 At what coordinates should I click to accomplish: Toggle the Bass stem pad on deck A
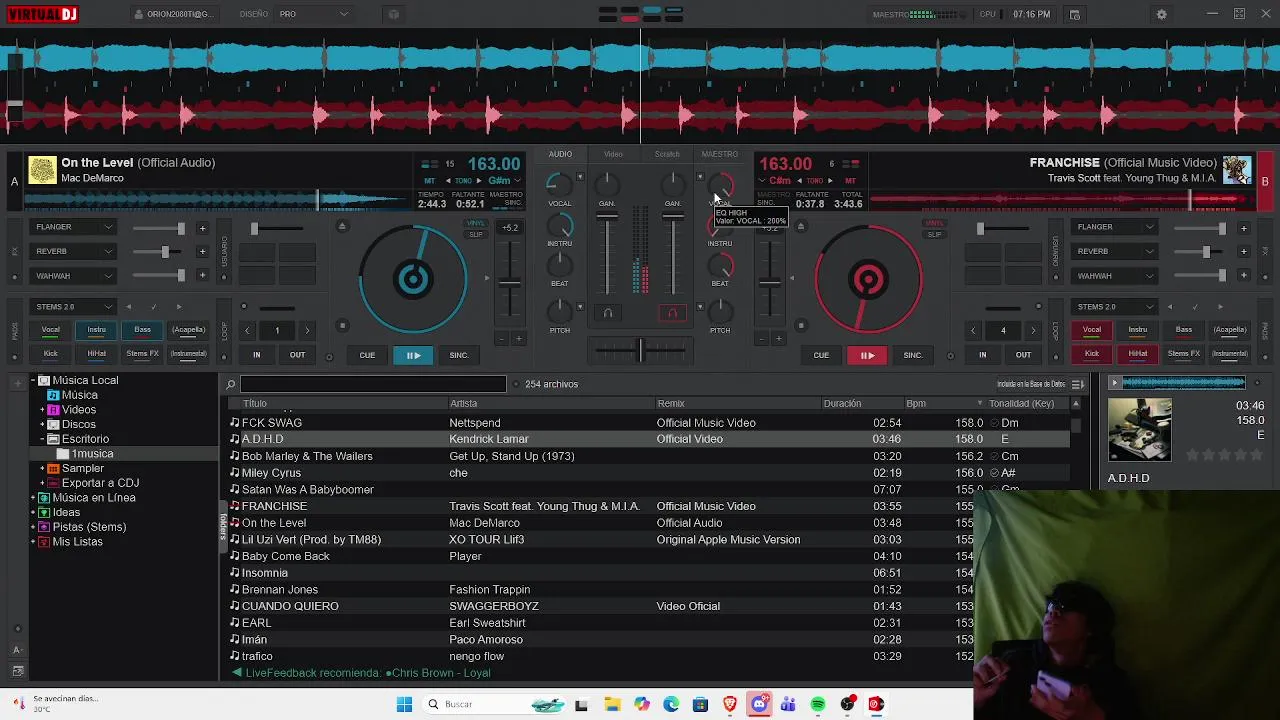pyautogui.click(x=142, y=330)
